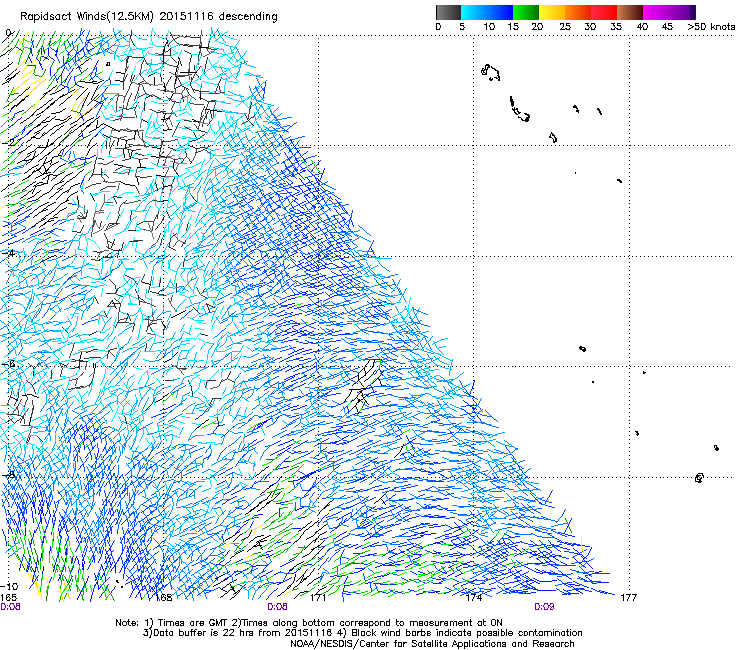Screen dimensions: 740x650
Task: Click the red 30-35 knots legend swatch
Action: (x=604, y=12)
